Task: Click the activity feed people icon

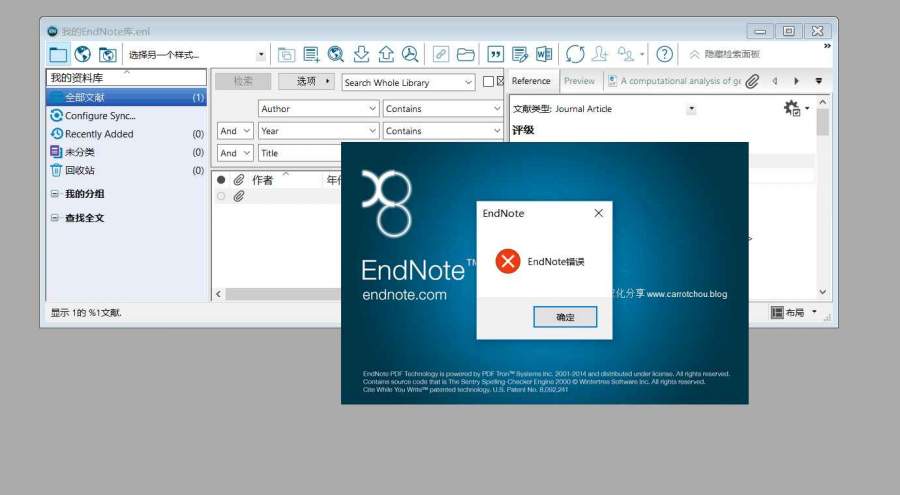Action: (x=626, y=55)
